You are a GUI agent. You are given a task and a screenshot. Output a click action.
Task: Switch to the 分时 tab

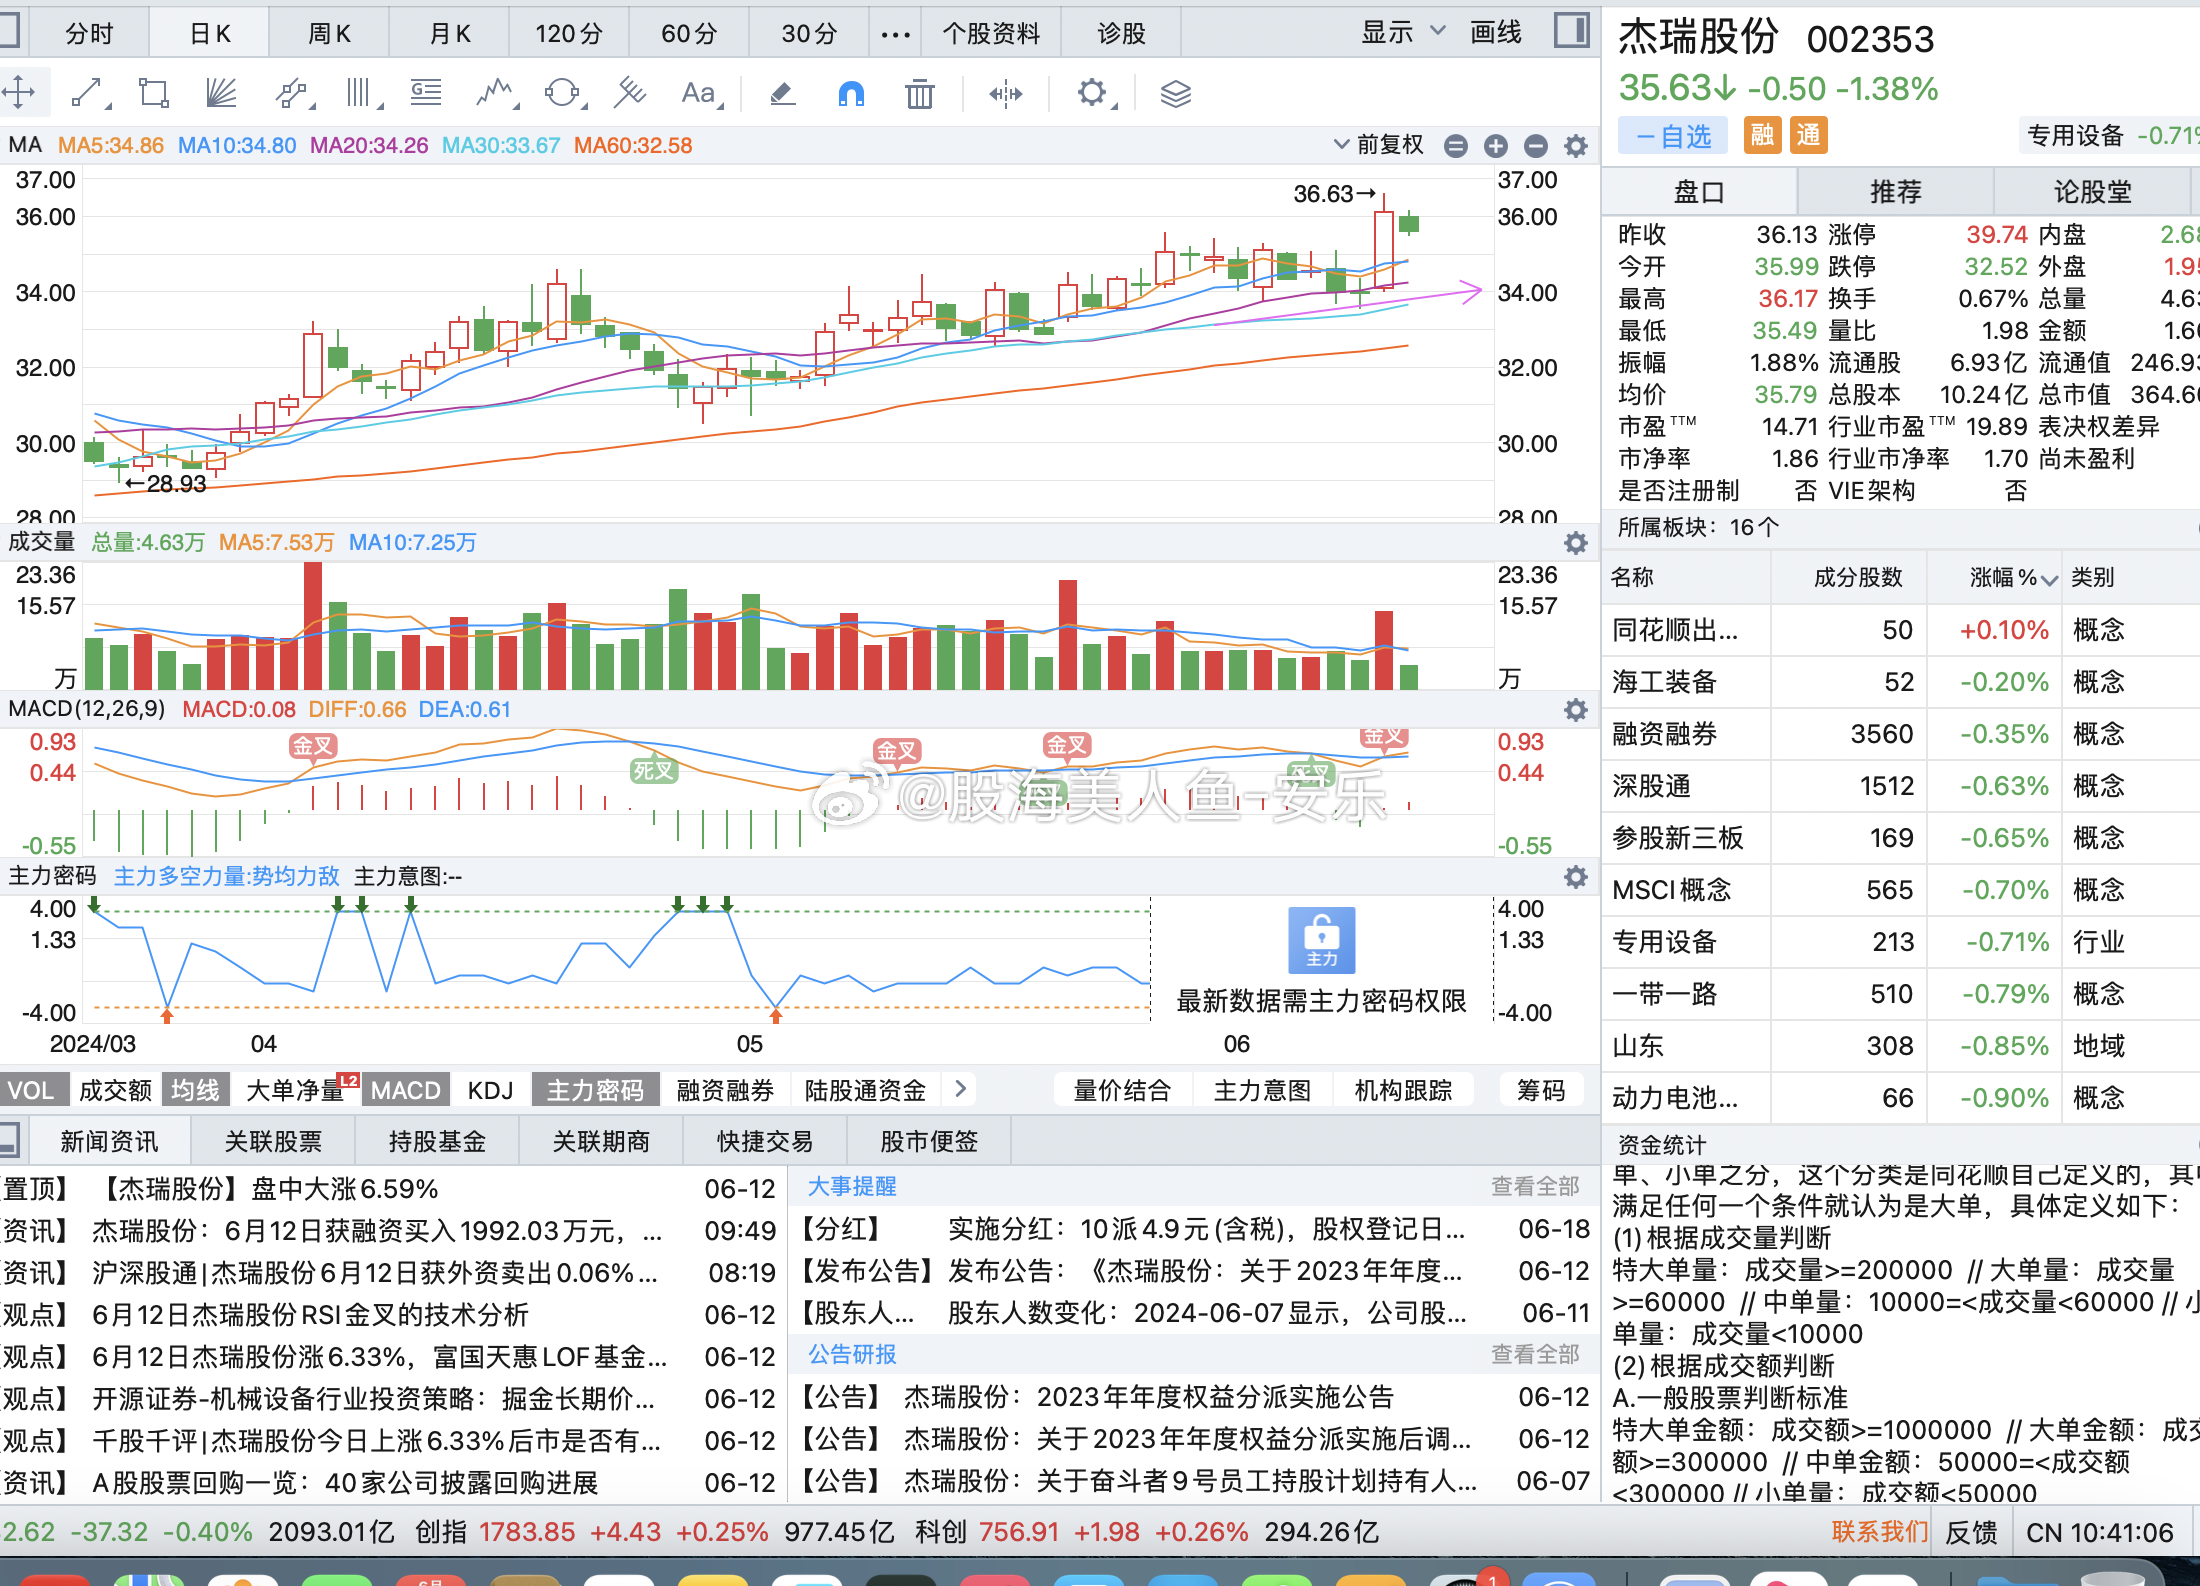click(90, 34)
